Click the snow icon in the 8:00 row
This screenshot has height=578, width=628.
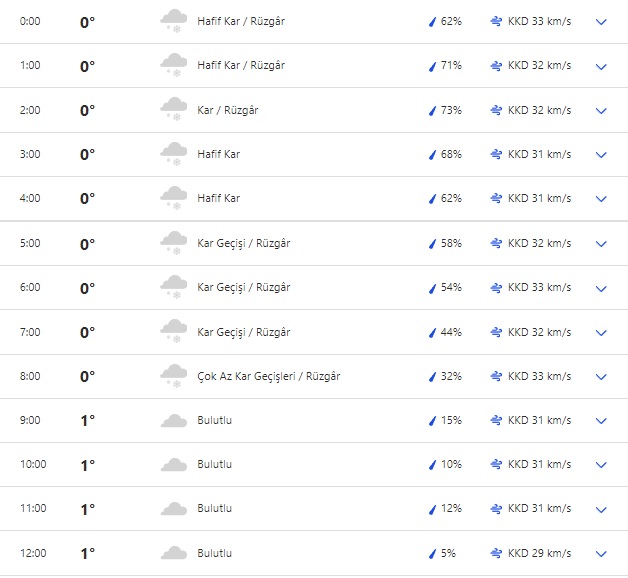pos(174,377)
